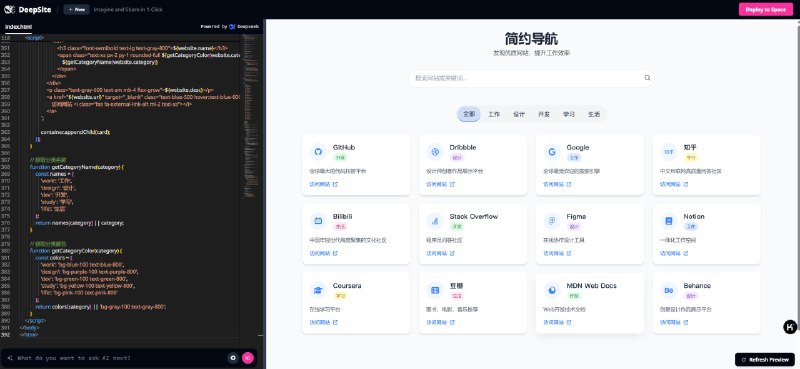
Task: Open AI settings gear in prompt bar
Action: click(x=233, y=358)
